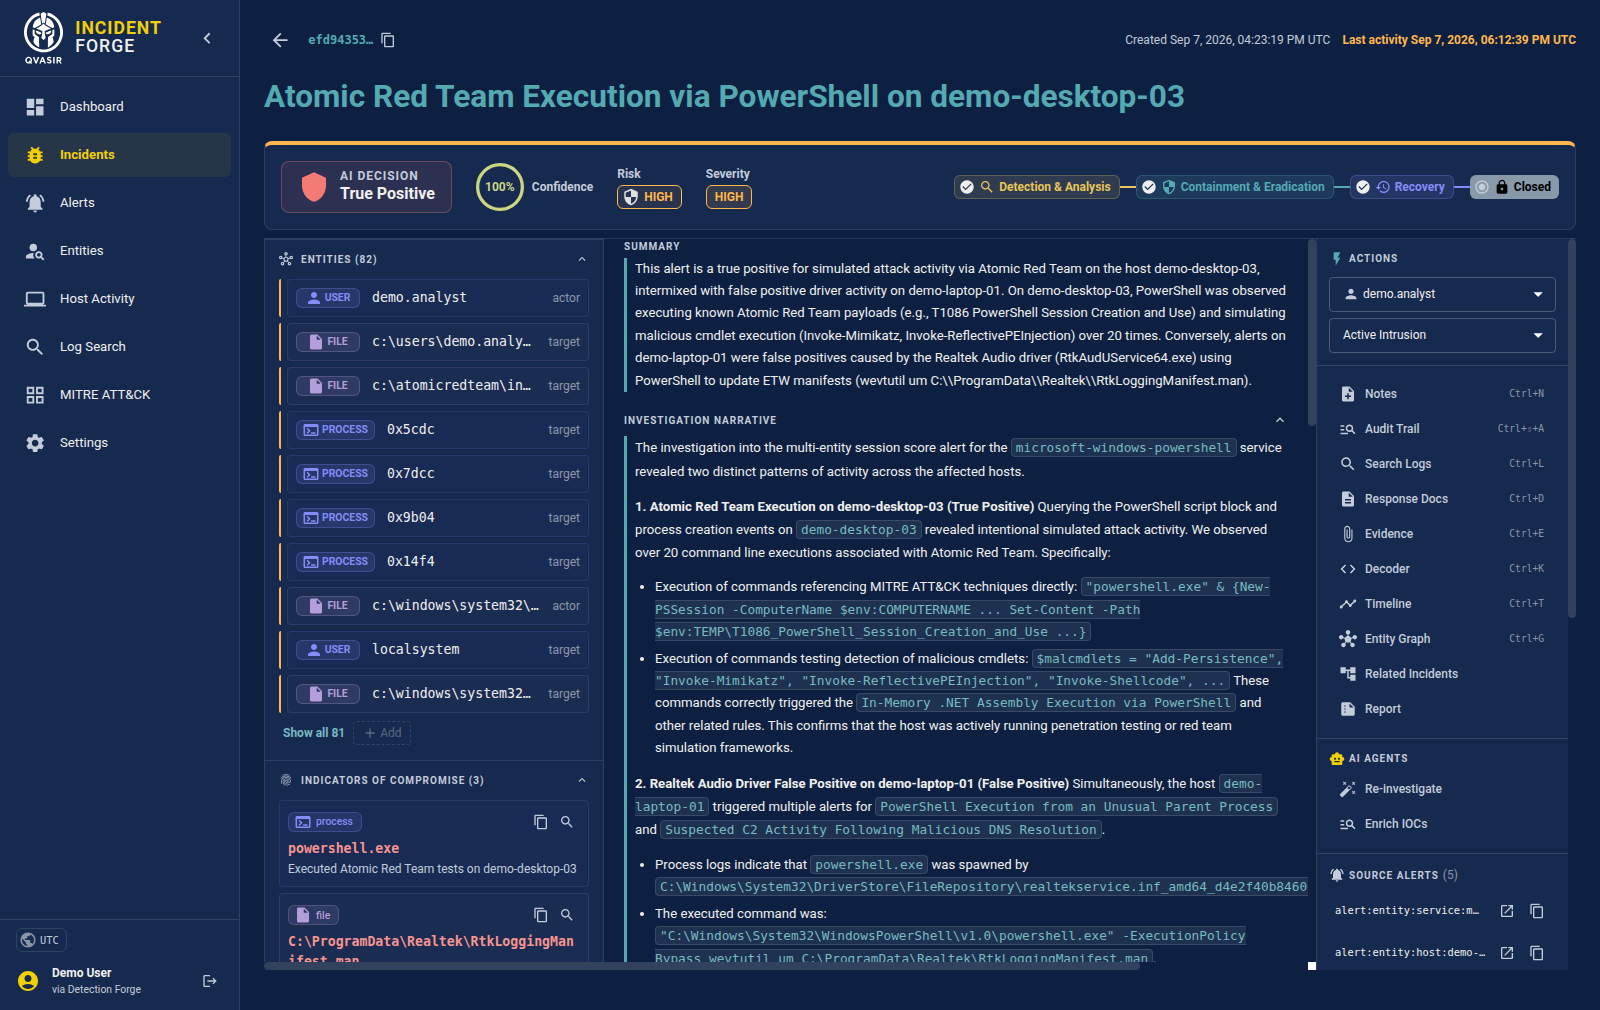Select the demo.analyst user entity
Screen dimensions: 1600x1010
[x=438, y=298]
